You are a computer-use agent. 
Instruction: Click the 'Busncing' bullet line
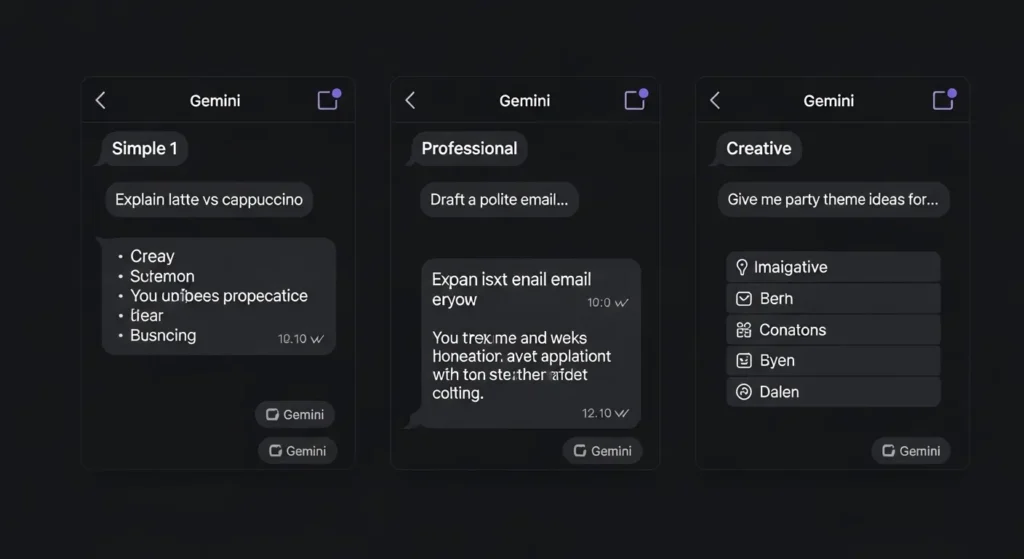coord(163,336)
